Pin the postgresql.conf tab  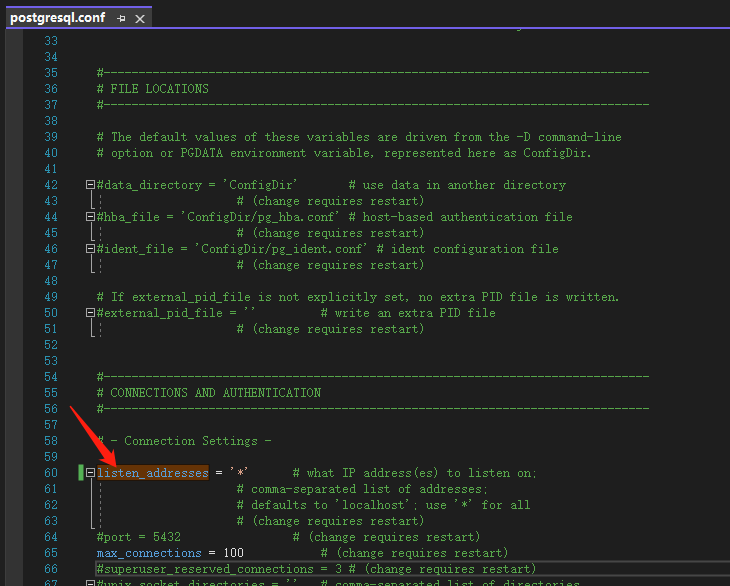(x=121, y=18)
